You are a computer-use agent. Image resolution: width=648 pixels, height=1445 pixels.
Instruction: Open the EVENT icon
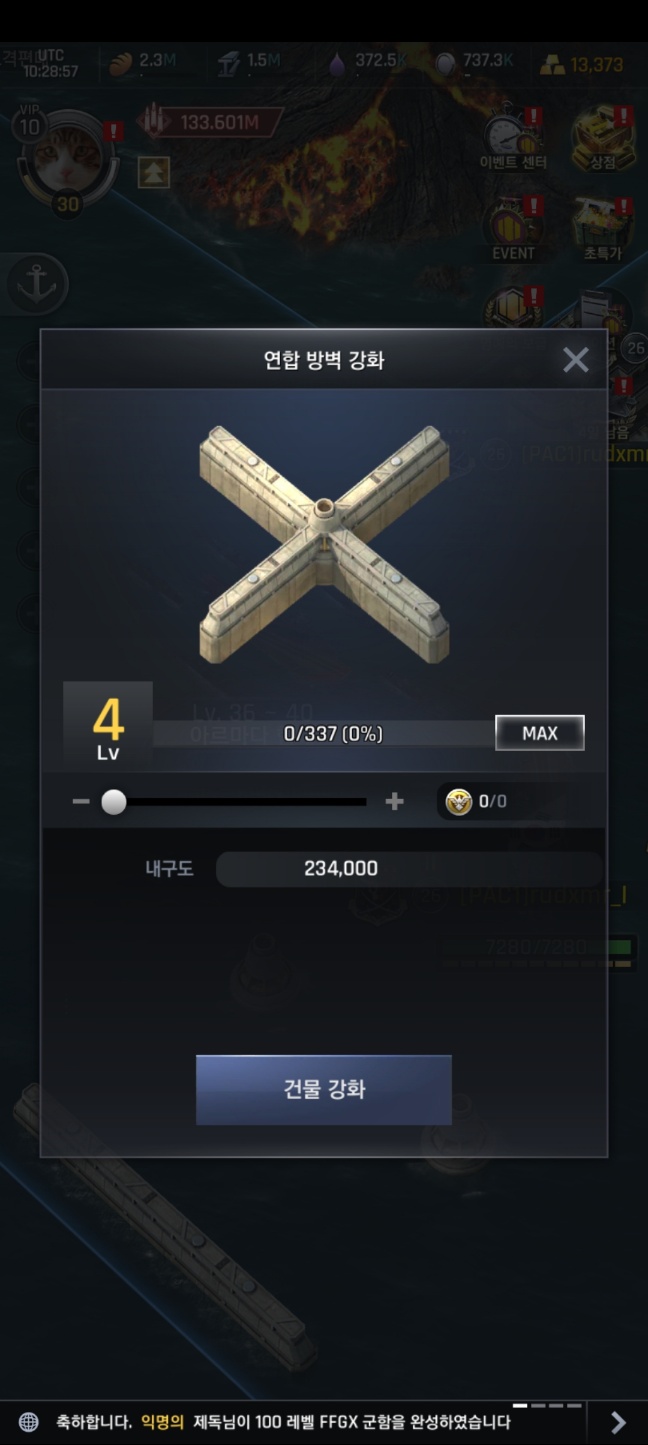coord(513,230)
